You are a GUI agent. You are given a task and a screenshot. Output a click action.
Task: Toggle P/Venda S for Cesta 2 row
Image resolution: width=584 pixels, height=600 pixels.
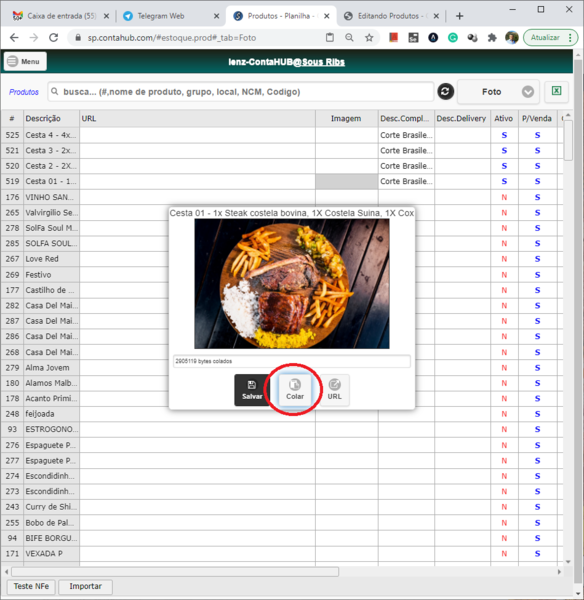(x=537, y=166)
